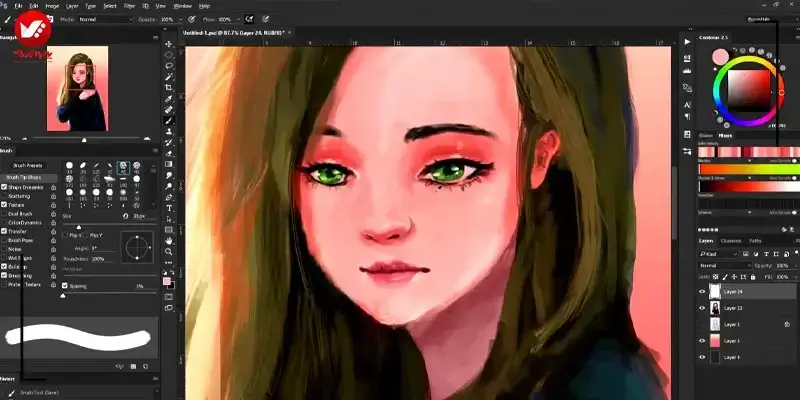Screen dimensions: 800x400
Task: Uncheck the Spacing checkbox
Action: coord(65,286)
